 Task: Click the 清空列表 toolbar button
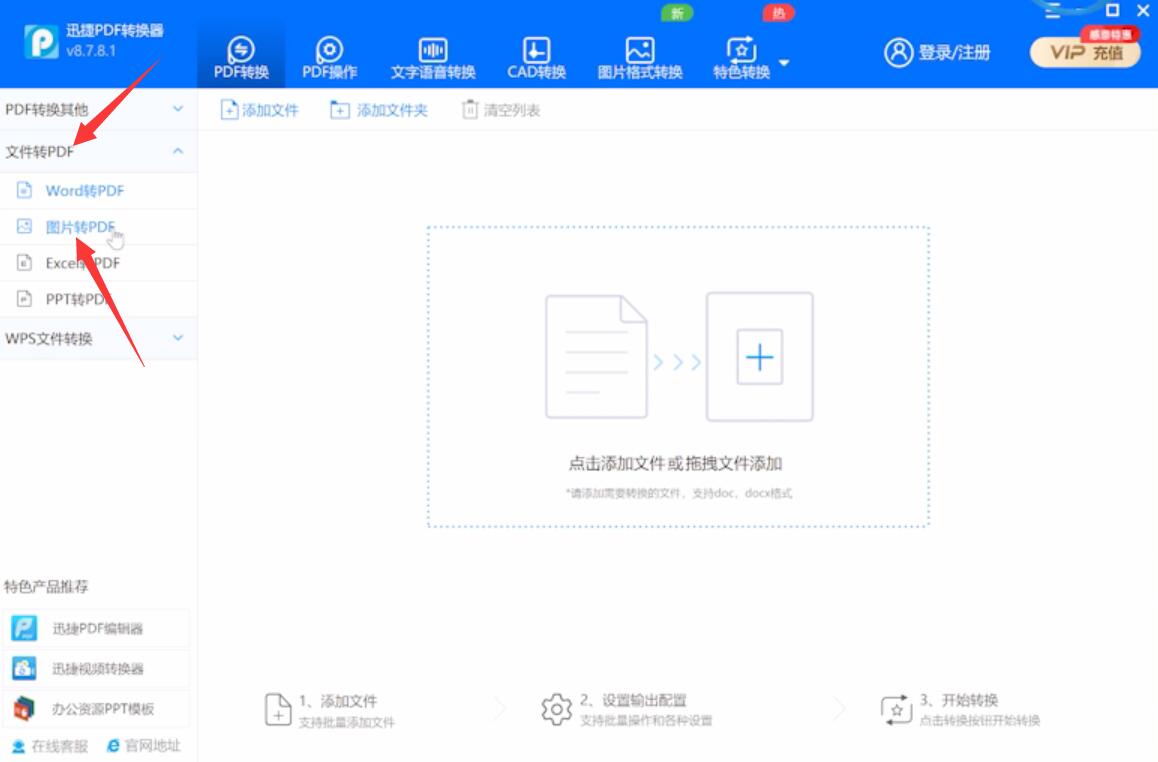click(501, 110)
